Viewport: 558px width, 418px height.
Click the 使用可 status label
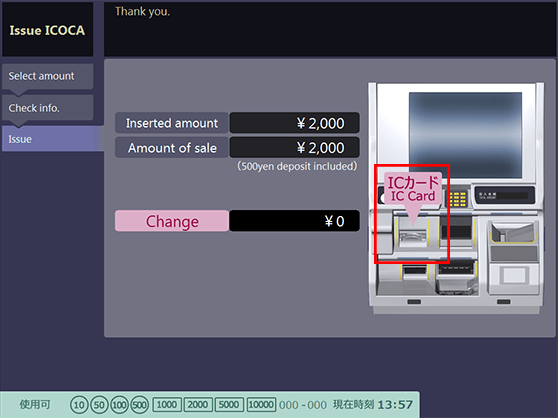(35, 404)
